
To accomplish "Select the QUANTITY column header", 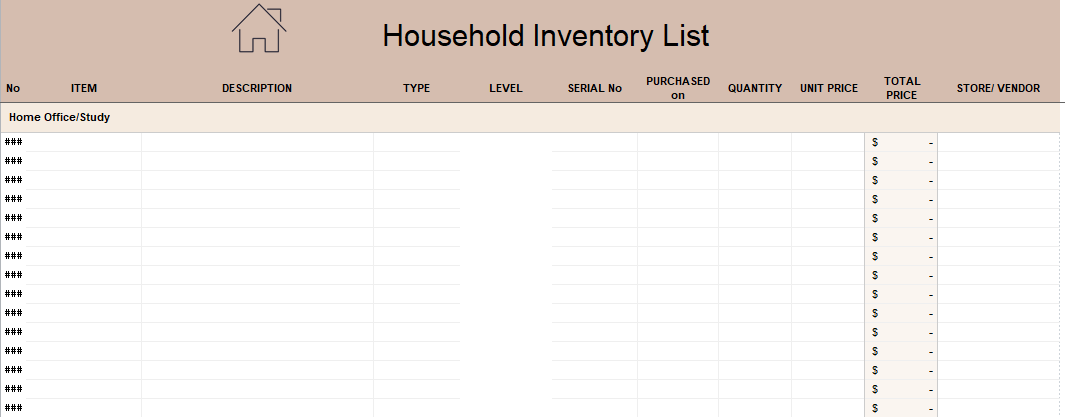I will pos(755,88).
